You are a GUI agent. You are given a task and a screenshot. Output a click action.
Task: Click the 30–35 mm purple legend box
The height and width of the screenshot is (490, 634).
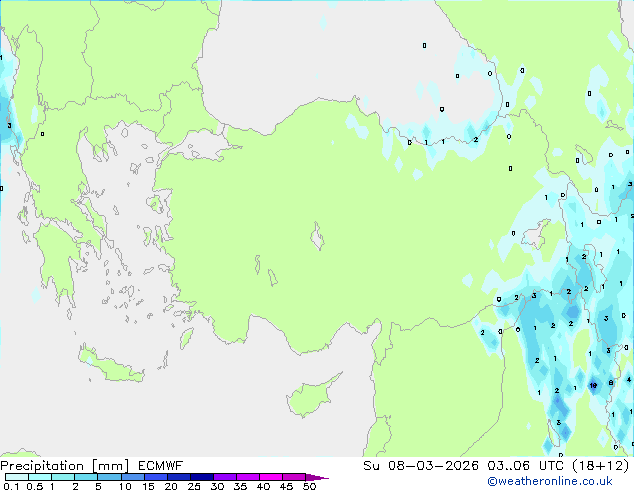225,477
